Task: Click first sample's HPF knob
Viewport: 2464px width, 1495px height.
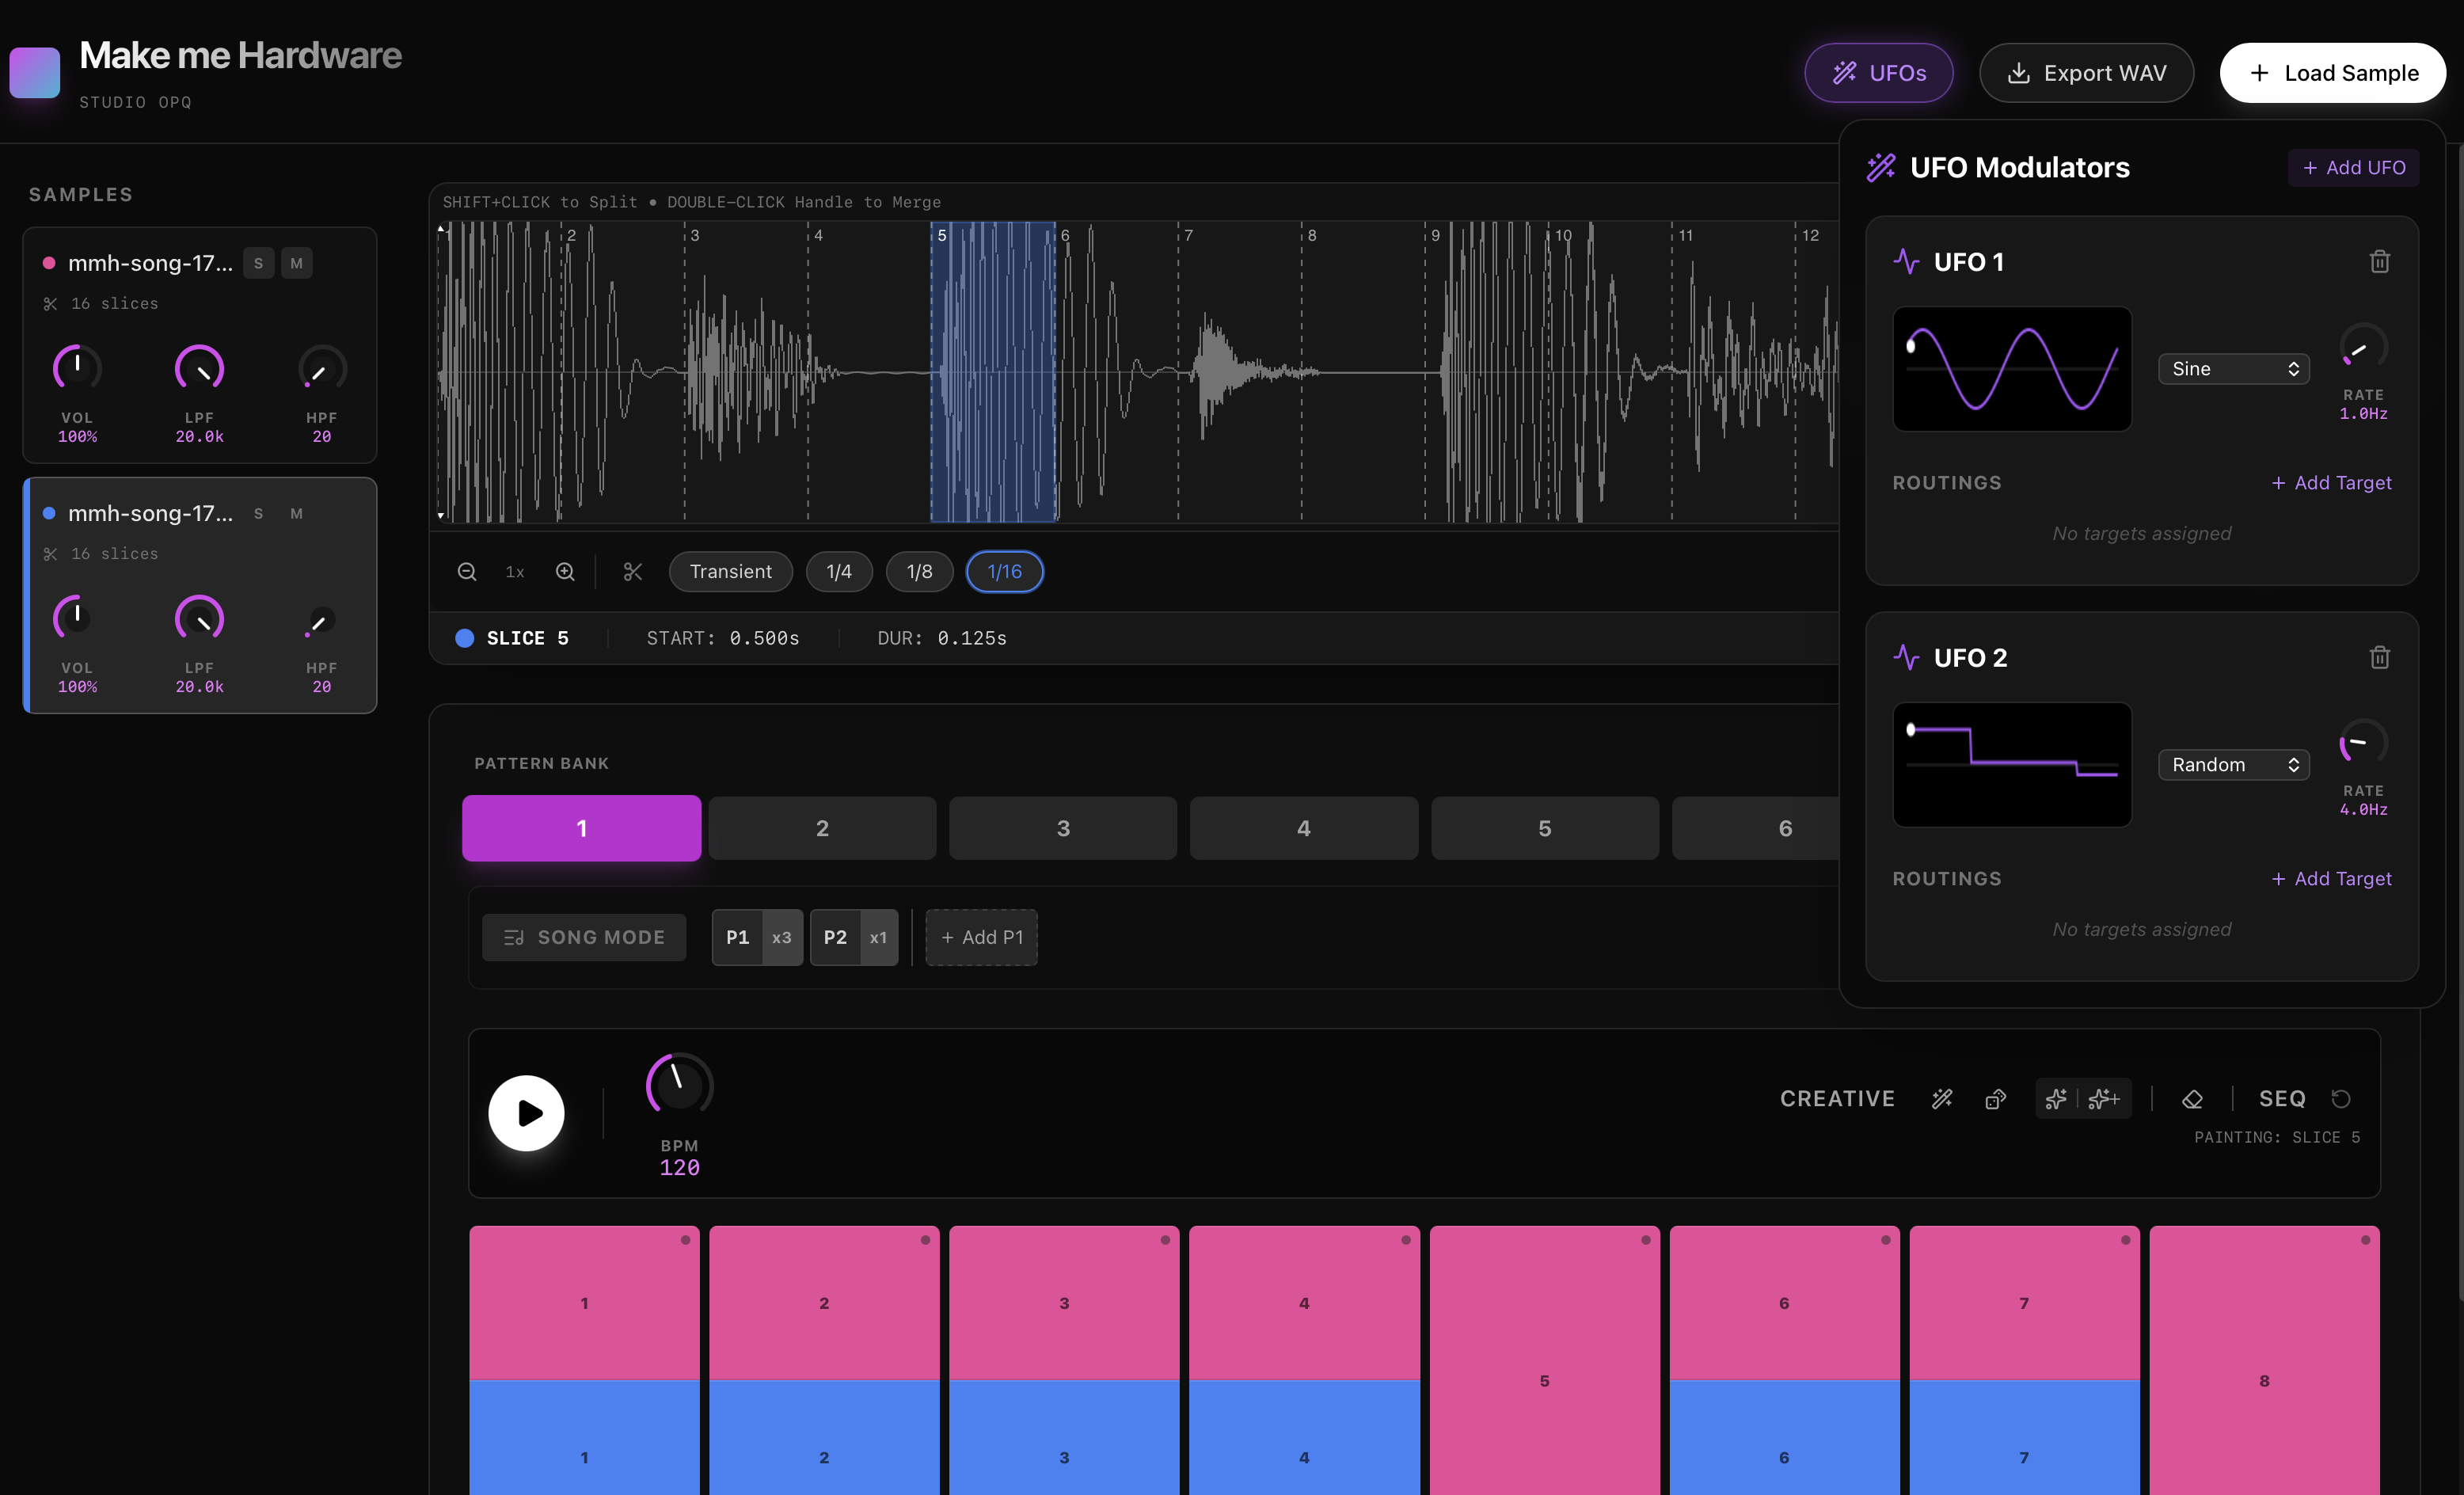Action: click(x=321, y=368)
